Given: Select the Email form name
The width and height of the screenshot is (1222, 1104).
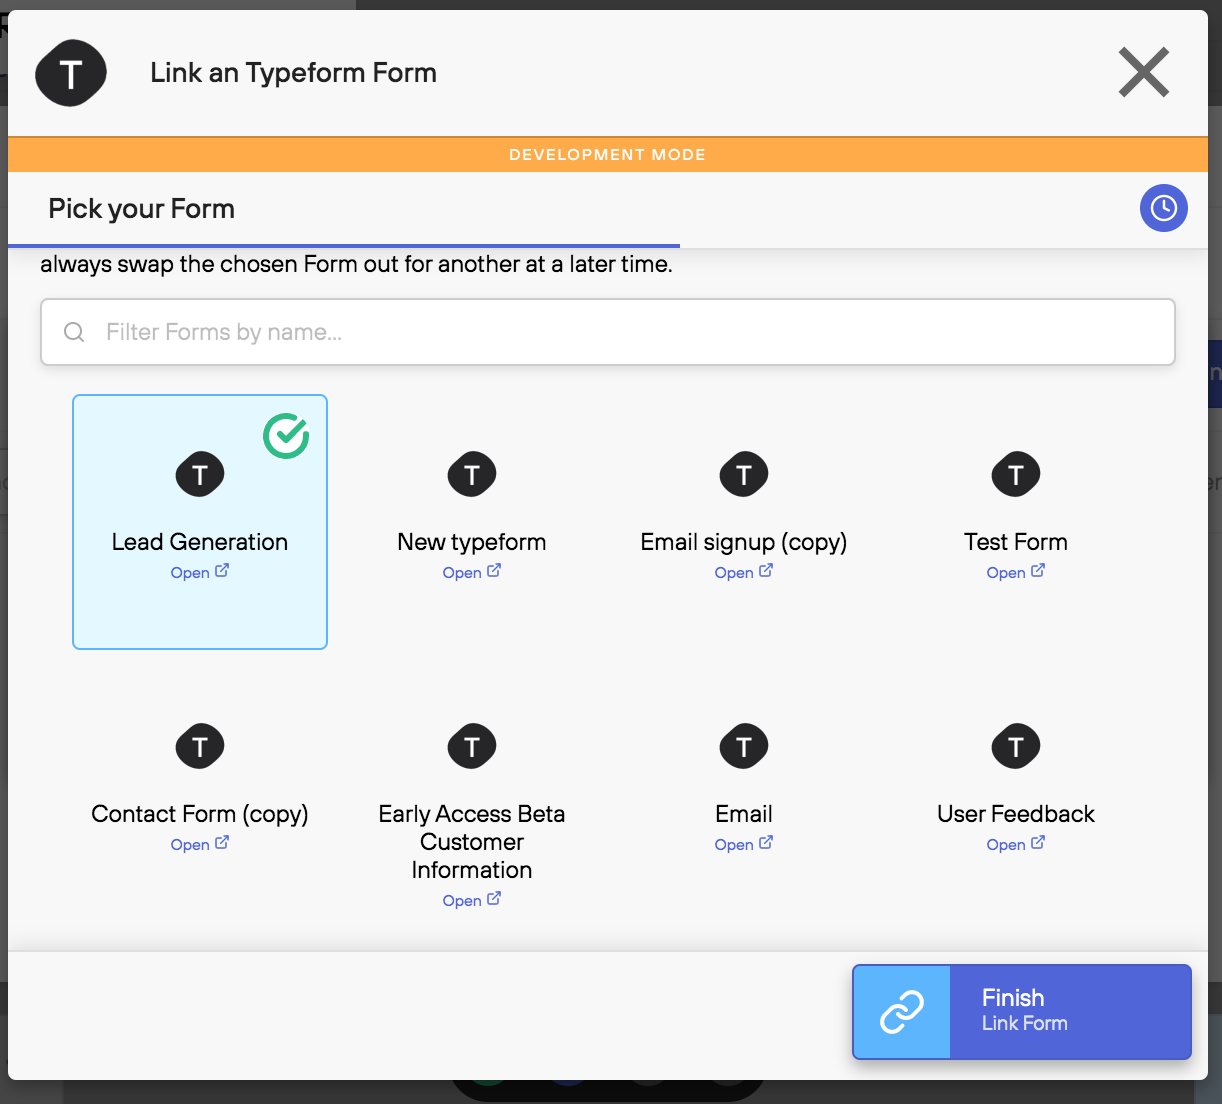Looking at the screenshot, I should tap(744, 814).
